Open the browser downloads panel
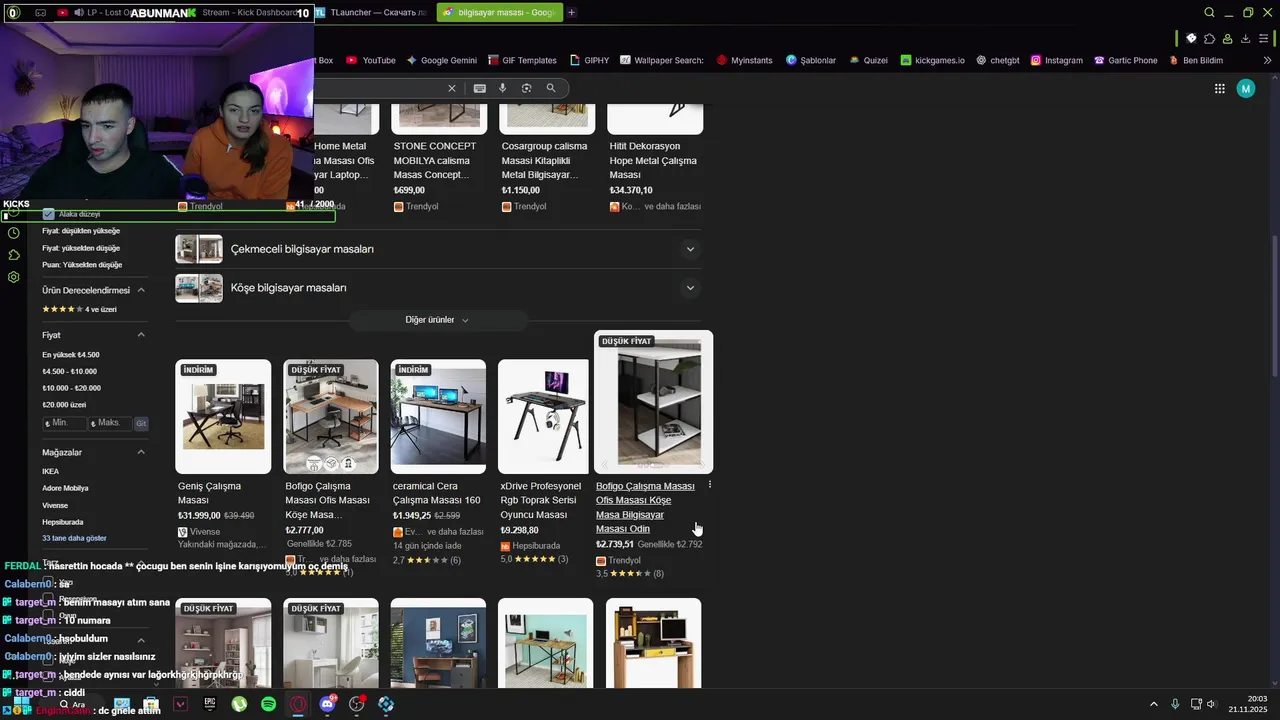This screenshot has width=1280, height=720. (1246, 38)
